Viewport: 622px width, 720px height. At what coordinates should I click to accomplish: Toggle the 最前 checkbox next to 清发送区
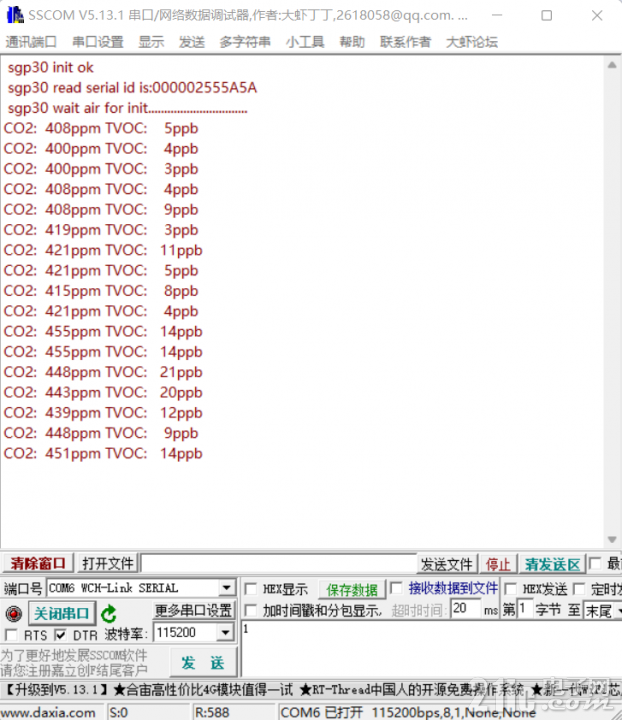594,563
